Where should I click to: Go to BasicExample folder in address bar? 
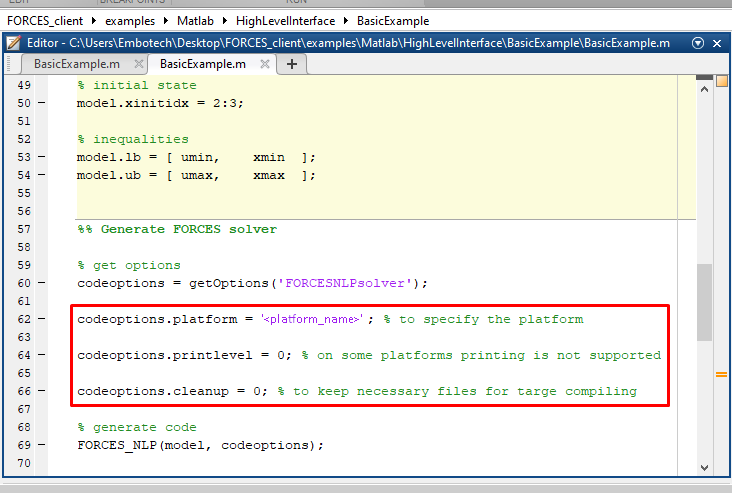(393, 20)
